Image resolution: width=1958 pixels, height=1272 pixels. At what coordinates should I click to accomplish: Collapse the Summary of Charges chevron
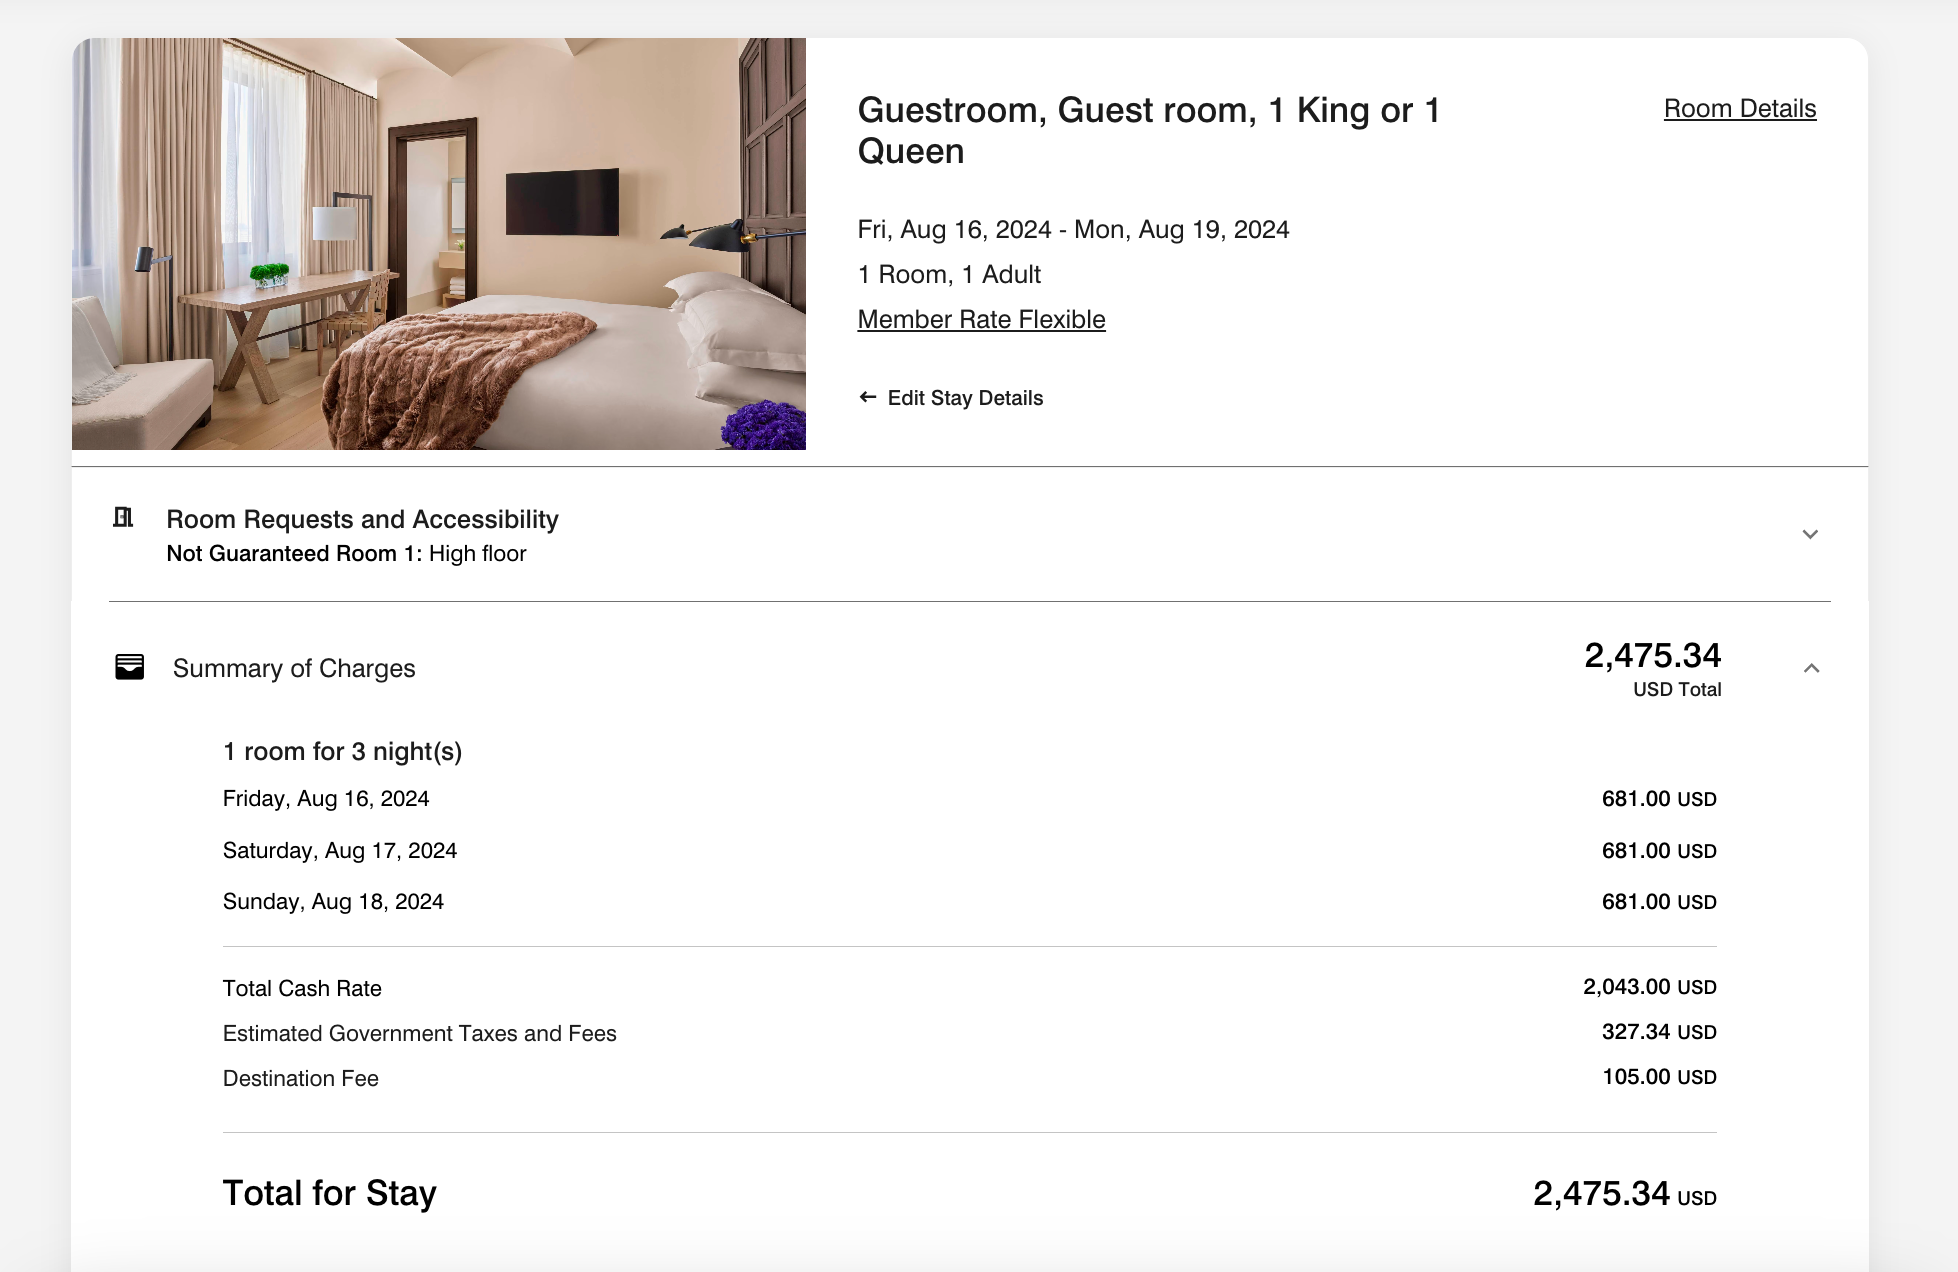pos(1811,668)
